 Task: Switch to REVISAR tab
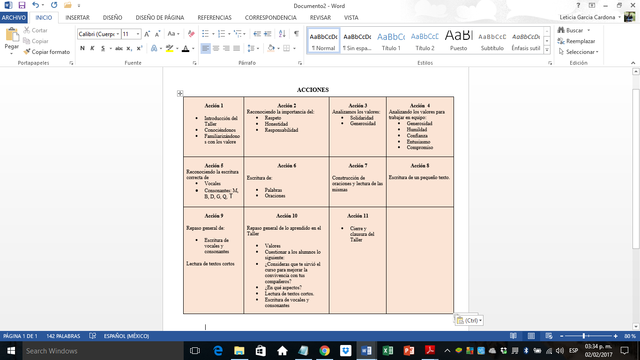[320, 18]
